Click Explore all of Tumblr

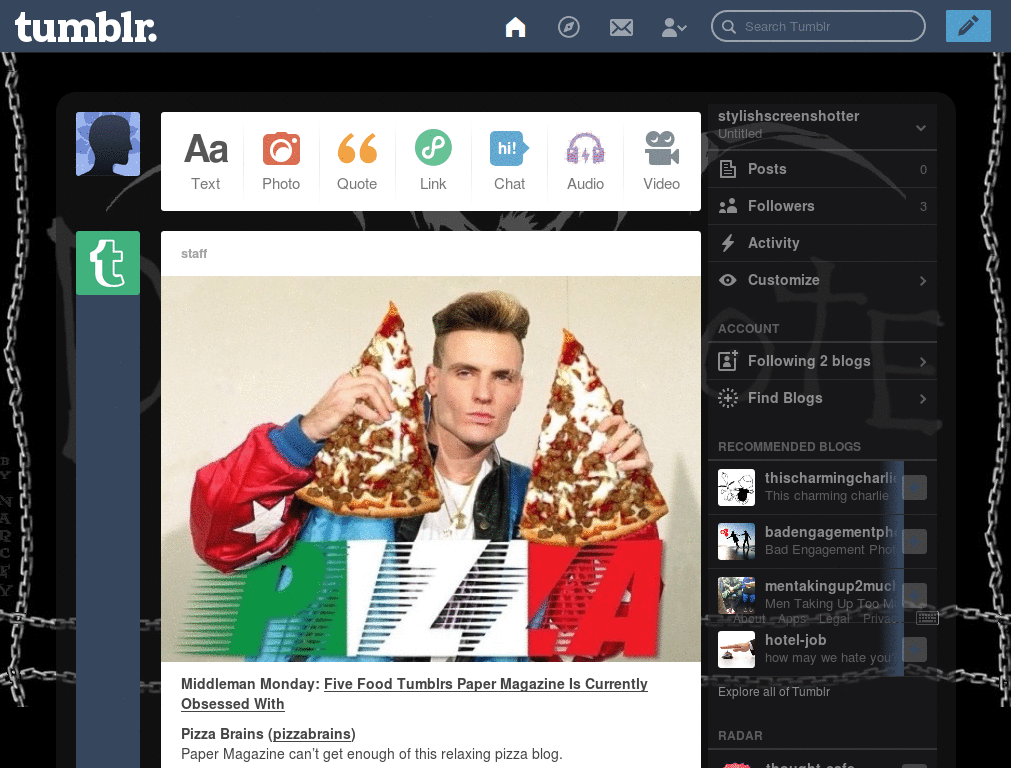click(x=774, y=692)
